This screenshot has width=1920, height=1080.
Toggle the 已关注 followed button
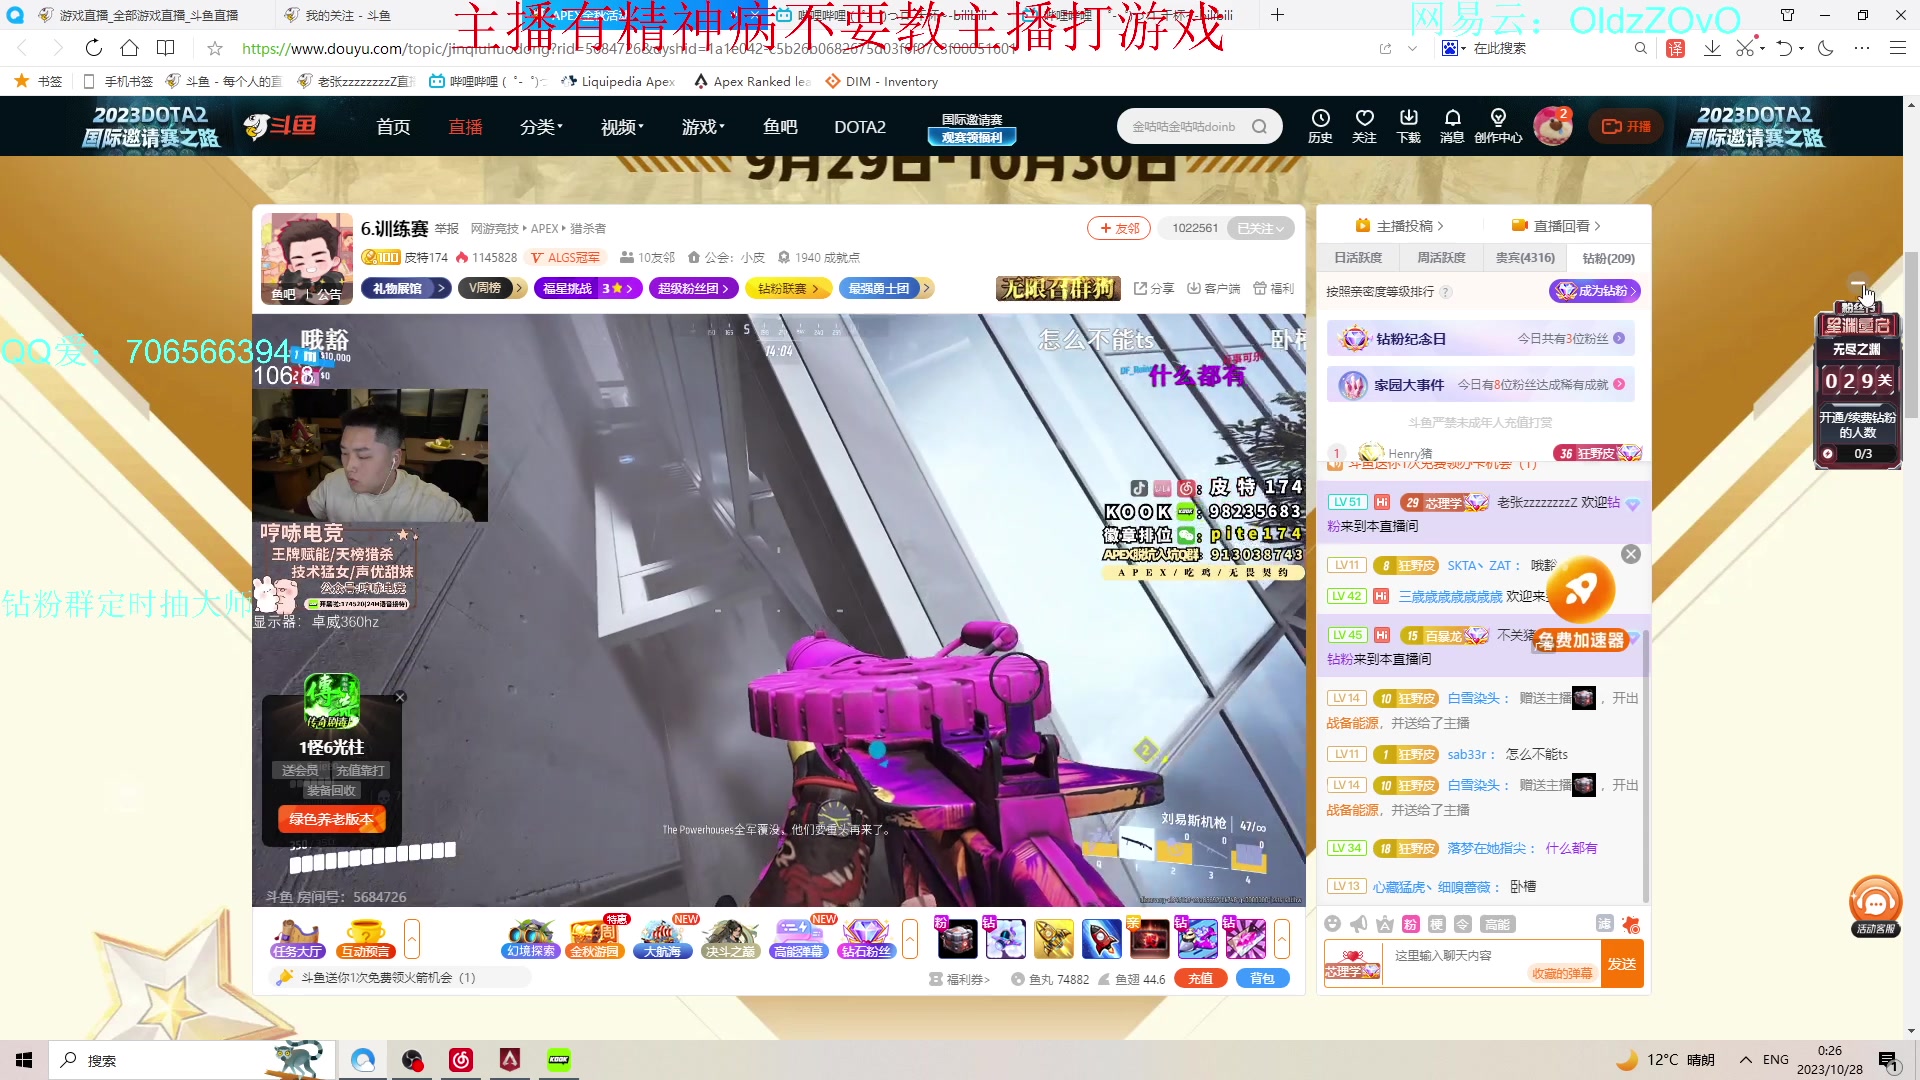coord(1260,229)
